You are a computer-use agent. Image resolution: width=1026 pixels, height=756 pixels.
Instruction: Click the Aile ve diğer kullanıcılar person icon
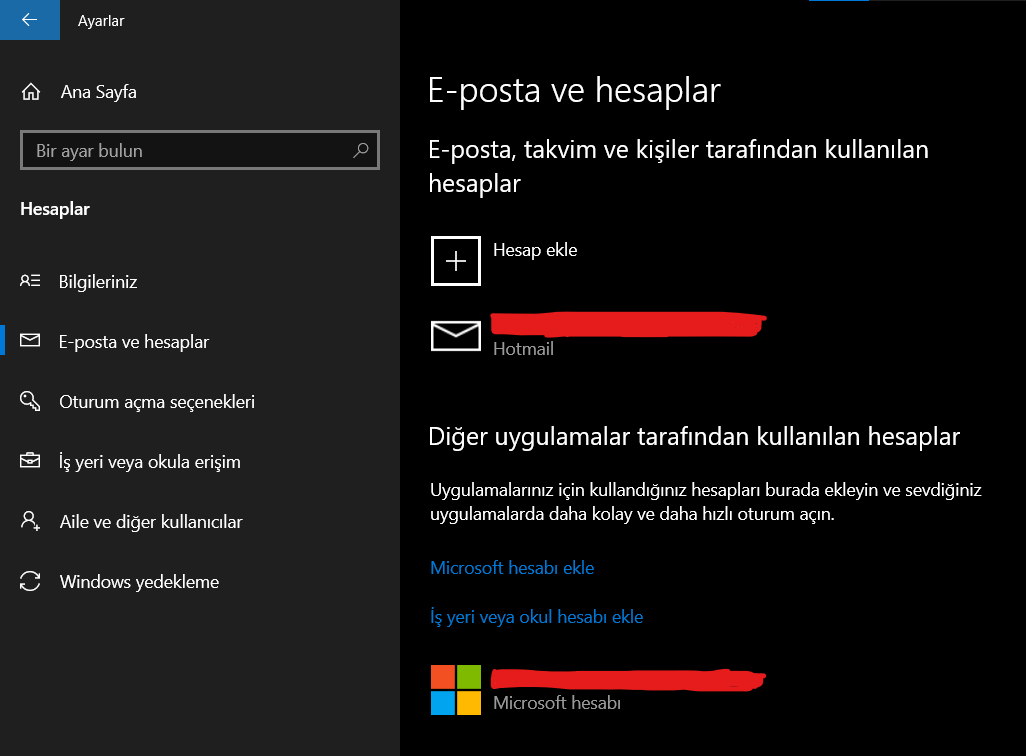tap(30, 521)
